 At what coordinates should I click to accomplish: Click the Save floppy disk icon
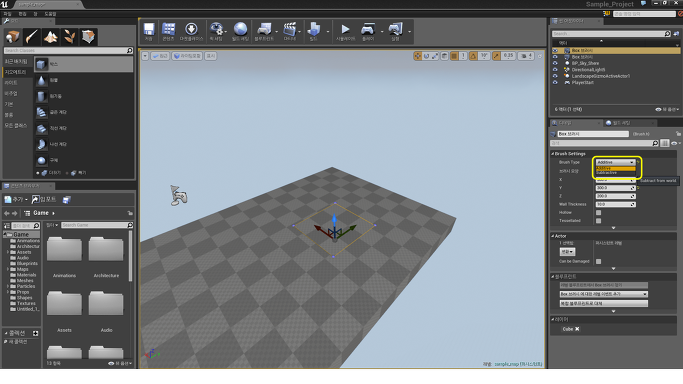tap(149, 29)
